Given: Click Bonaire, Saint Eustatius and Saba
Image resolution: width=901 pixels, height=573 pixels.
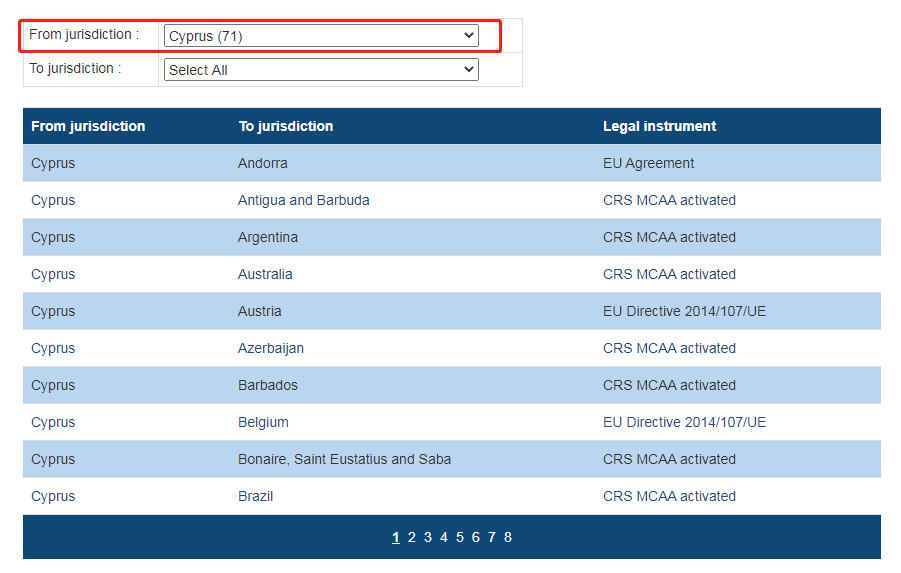Looking at the screenshot, I should click(344, 459).
